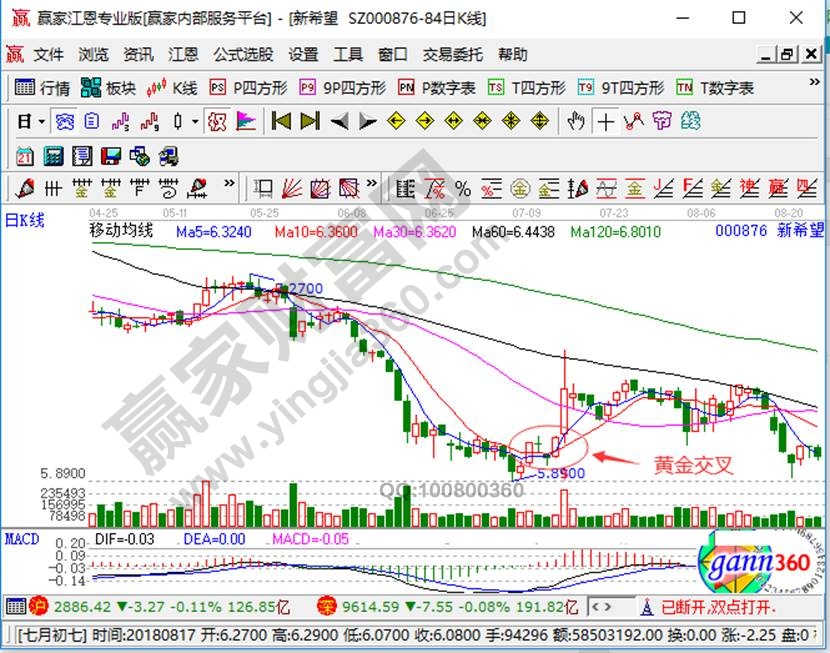Toggle the crosshair cursor tool
This screenshot has width=830, height=653.
[x=606, y=121]
